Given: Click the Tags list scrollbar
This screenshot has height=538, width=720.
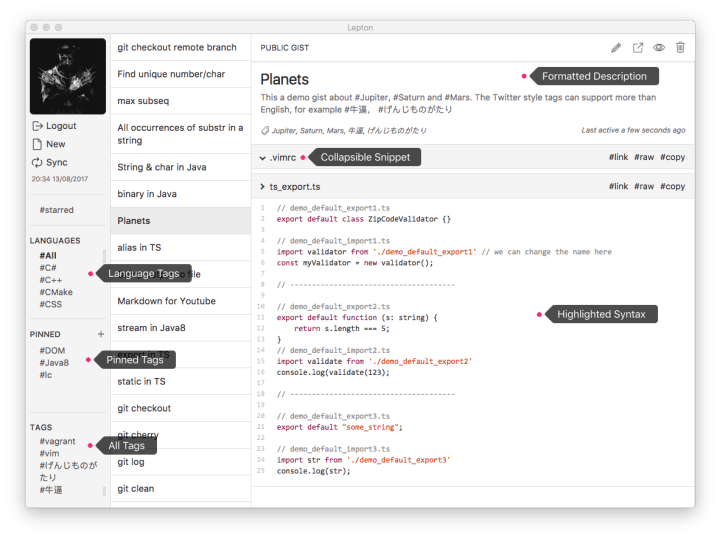Looking at the screenshot, I should pyautogui.click(x=104, y=491).
